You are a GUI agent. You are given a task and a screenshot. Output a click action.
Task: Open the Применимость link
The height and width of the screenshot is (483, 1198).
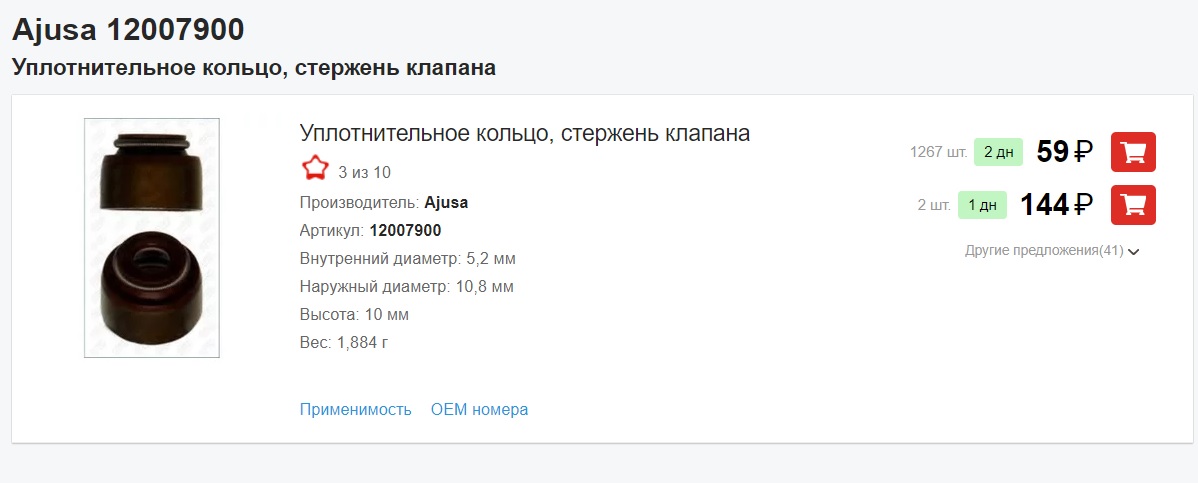pyautogui.click(x=355, y=409)
